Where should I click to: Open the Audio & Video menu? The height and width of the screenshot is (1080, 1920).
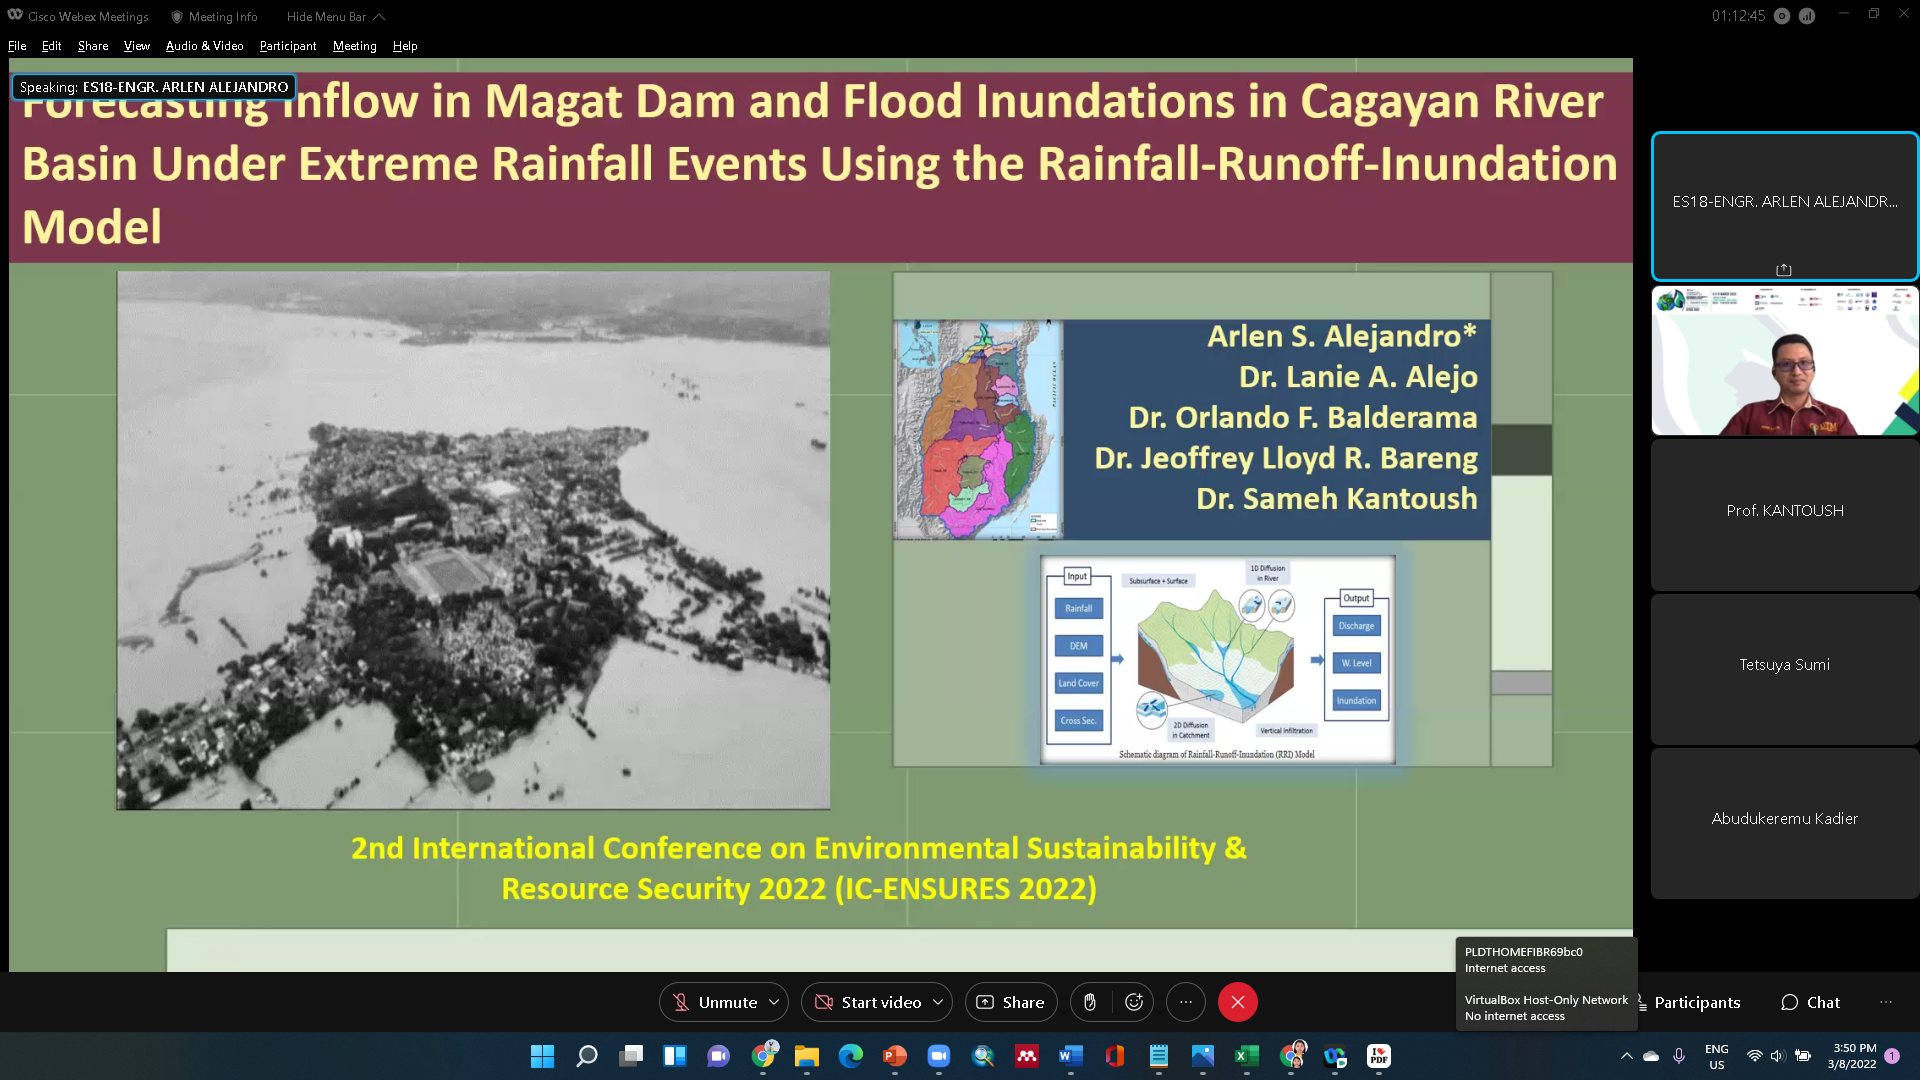204,46
